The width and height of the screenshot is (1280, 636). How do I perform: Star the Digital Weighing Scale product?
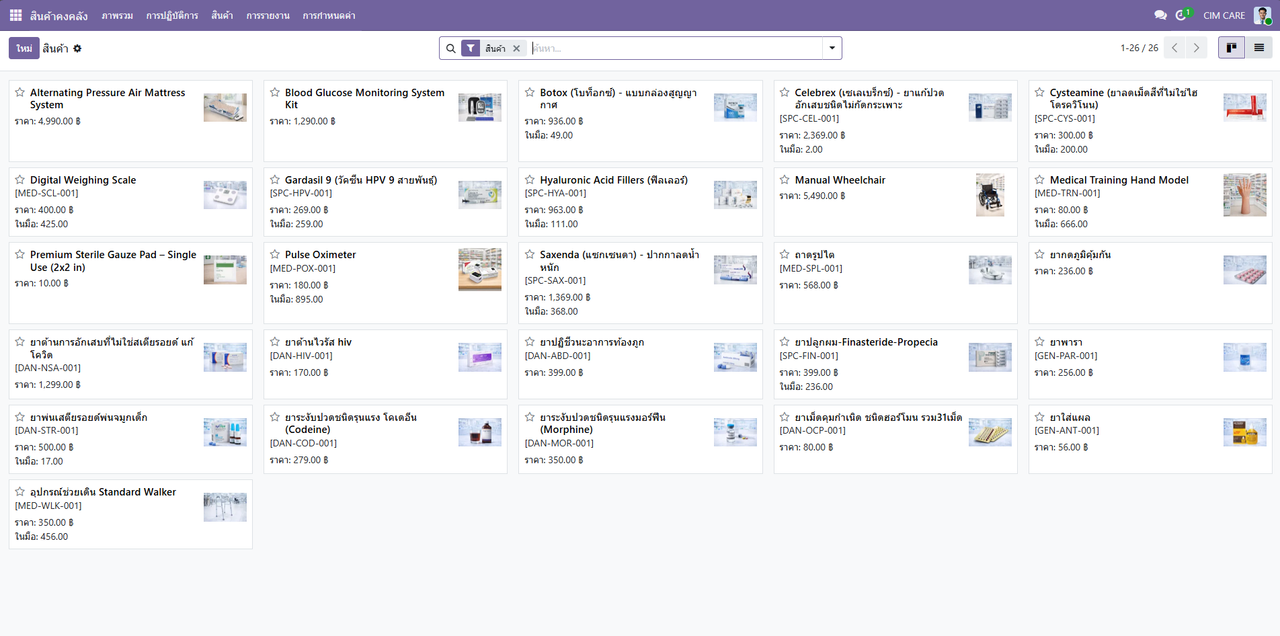[20, 180]
